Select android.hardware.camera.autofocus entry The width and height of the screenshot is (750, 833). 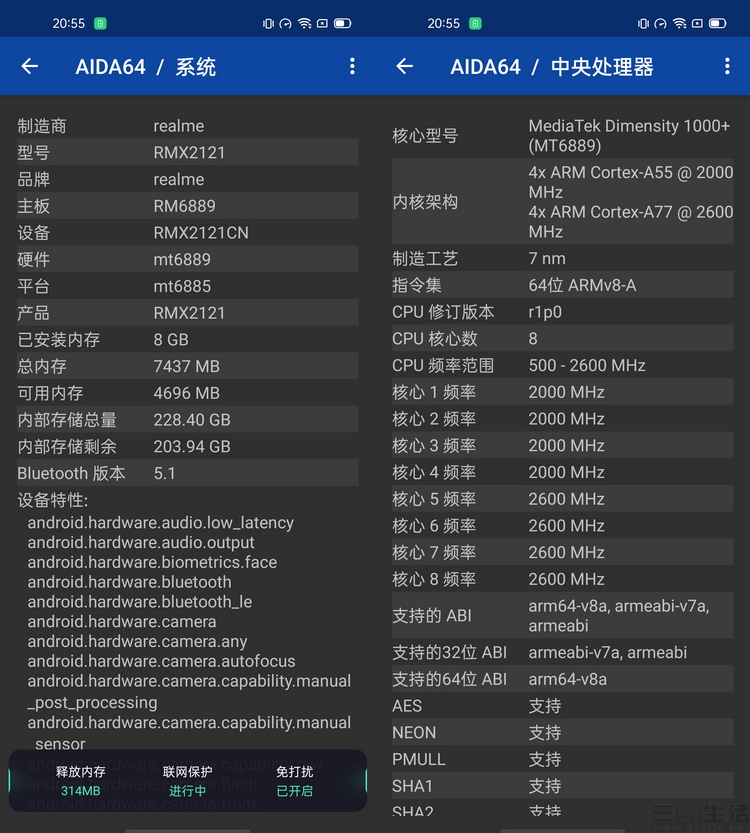pyautogui.click(x=161, y=661)
